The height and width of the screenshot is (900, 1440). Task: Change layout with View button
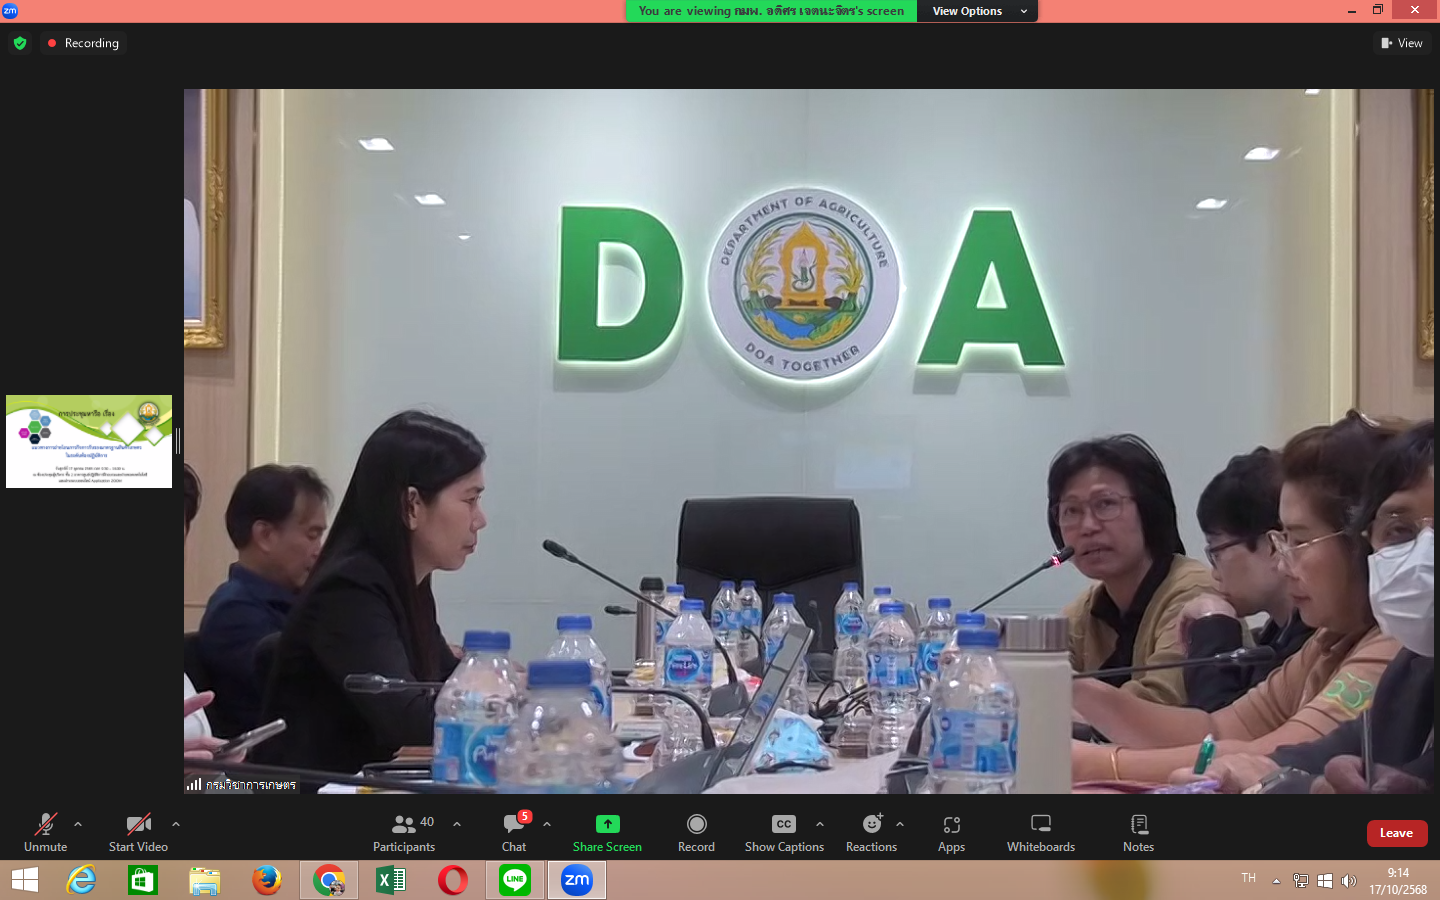pos(1402,43)
